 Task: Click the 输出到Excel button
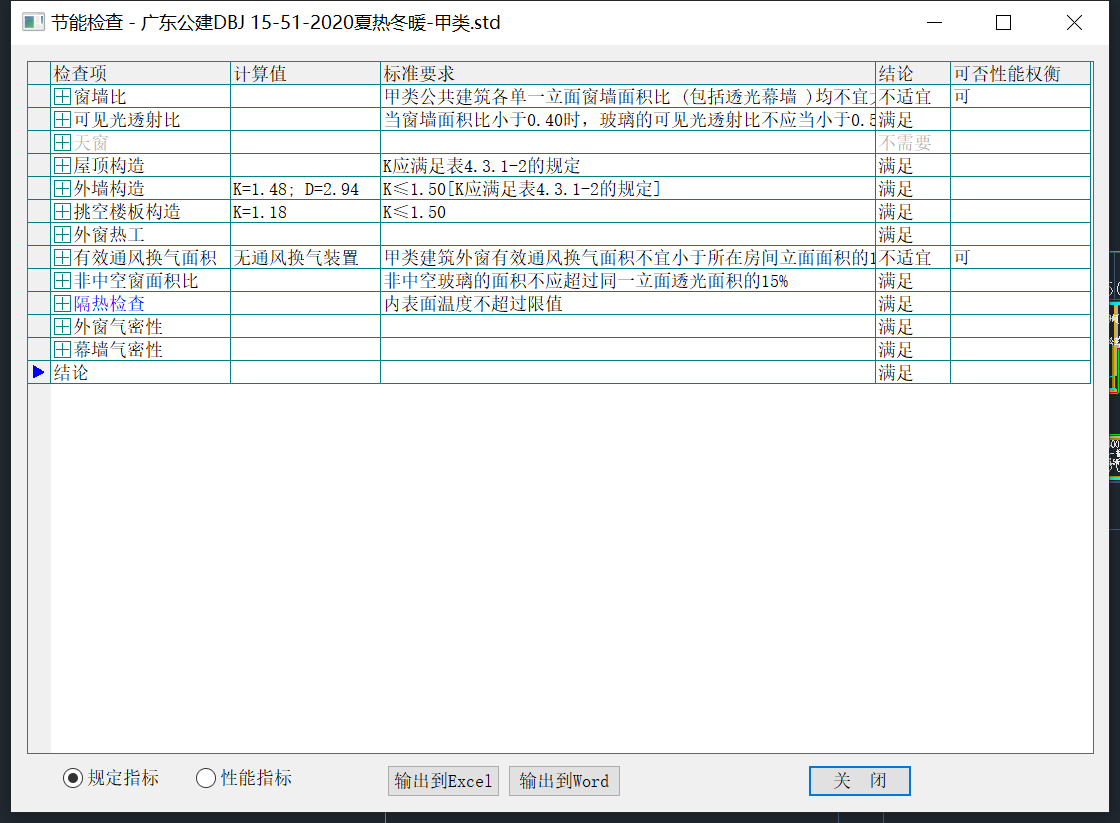pos(444,781)
